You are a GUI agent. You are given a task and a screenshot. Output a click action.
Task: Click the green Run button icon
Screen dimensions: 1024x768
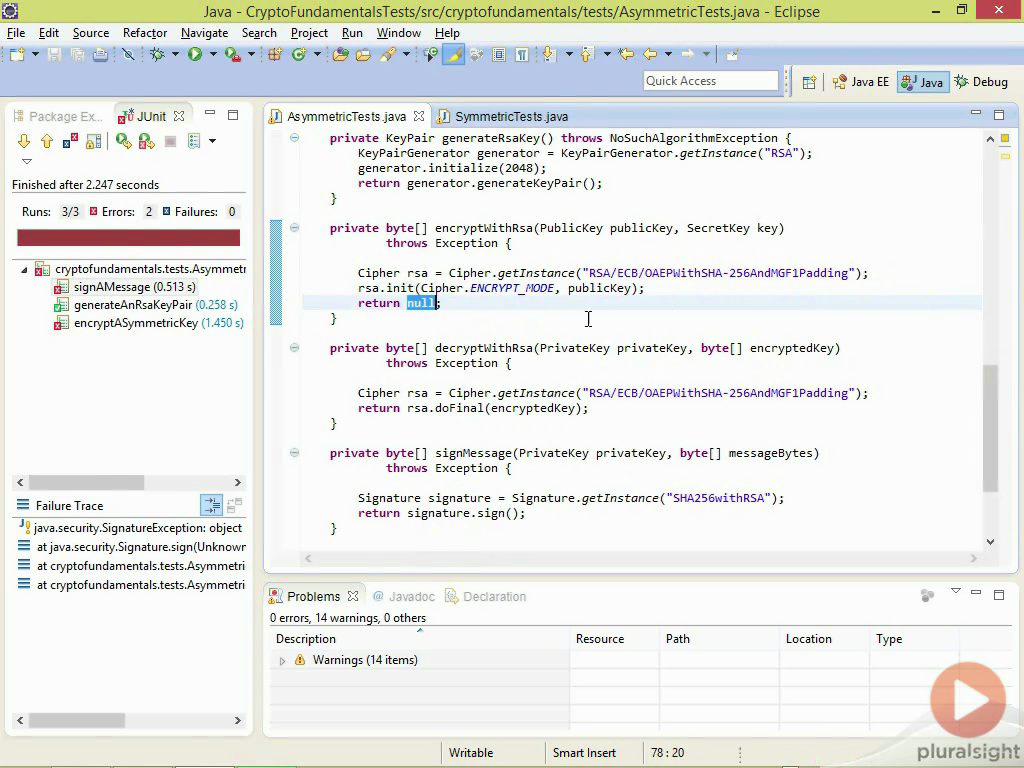195,55
